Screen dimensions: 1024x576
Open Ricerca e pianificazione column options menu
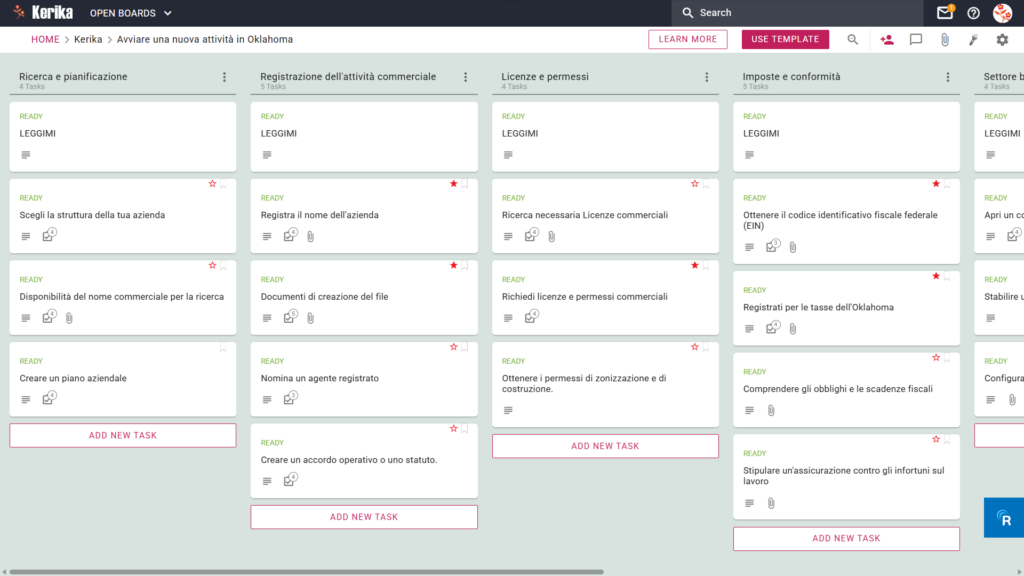point(224,77)
